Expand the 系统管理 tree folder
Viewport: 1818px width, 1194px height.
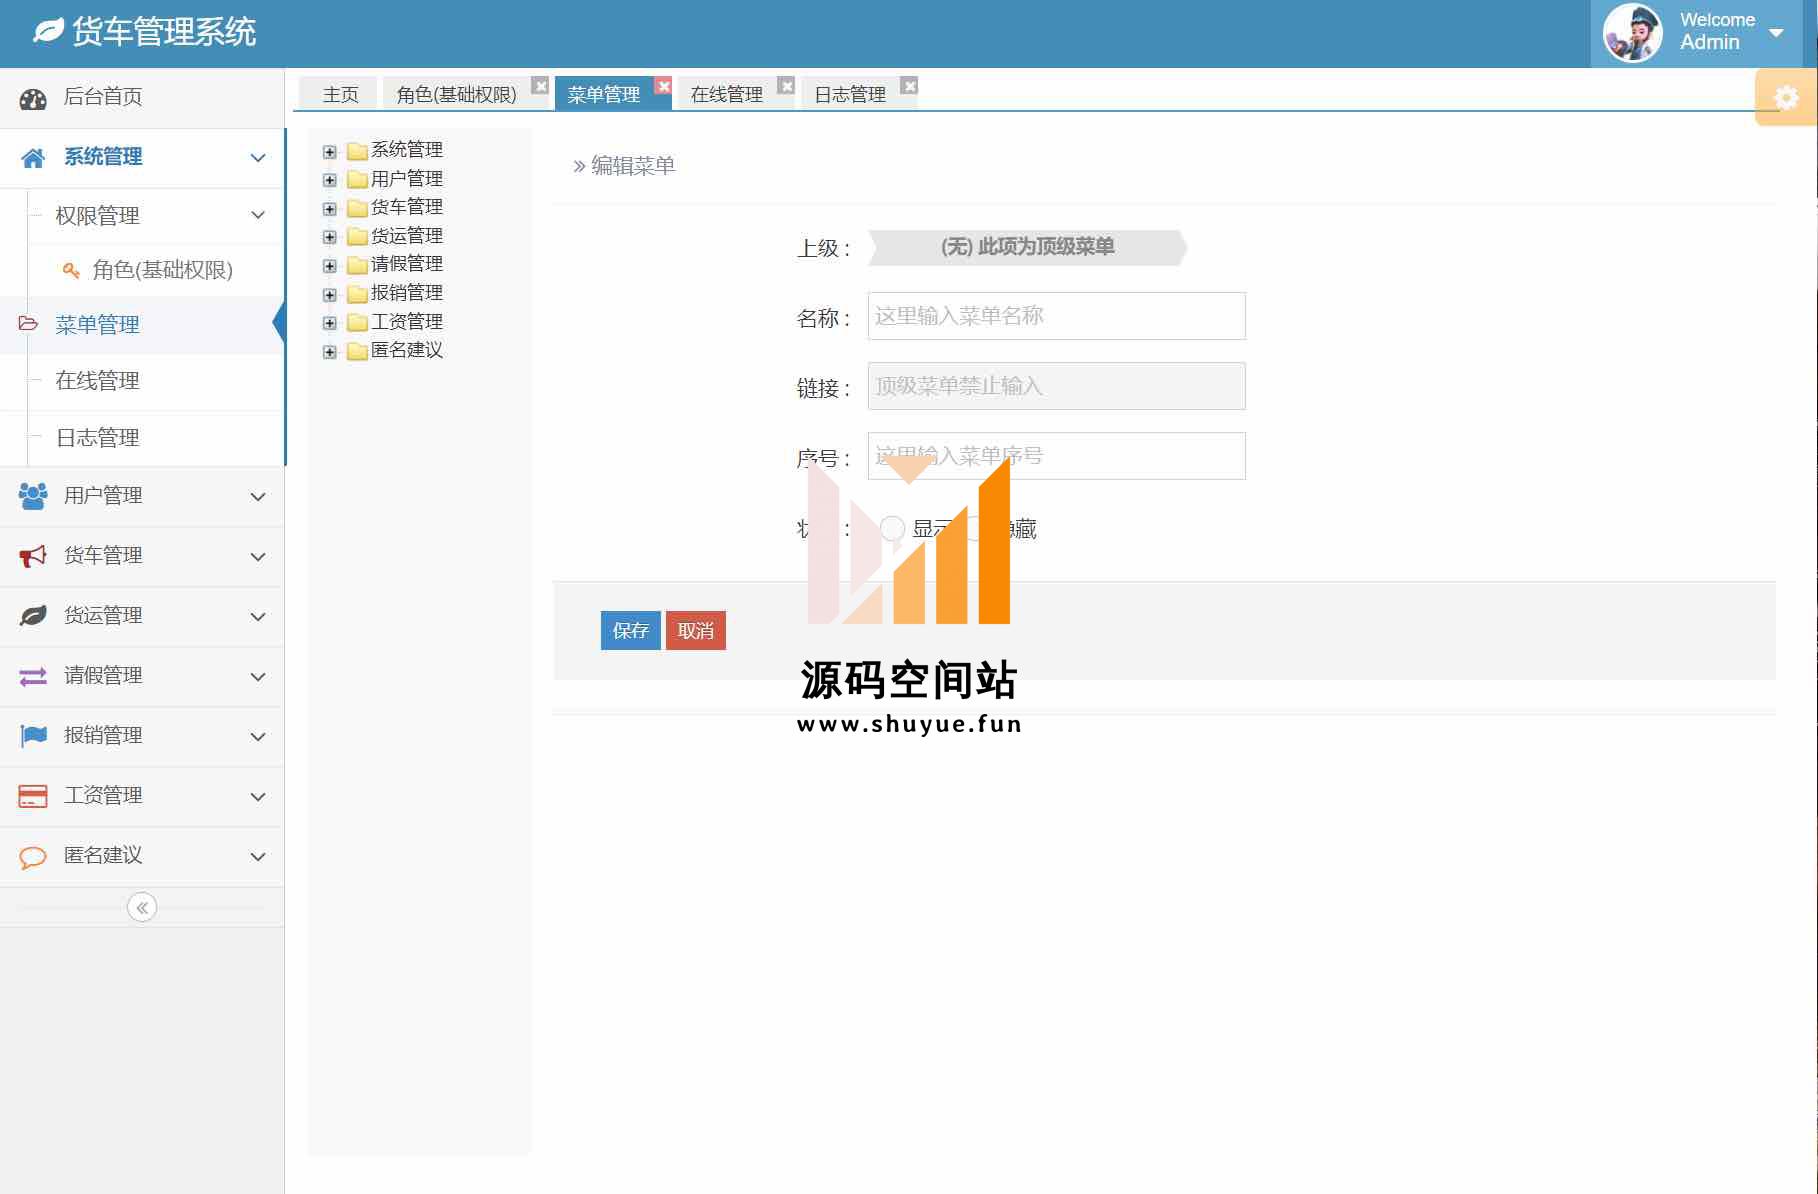click(x=330, y=151)
